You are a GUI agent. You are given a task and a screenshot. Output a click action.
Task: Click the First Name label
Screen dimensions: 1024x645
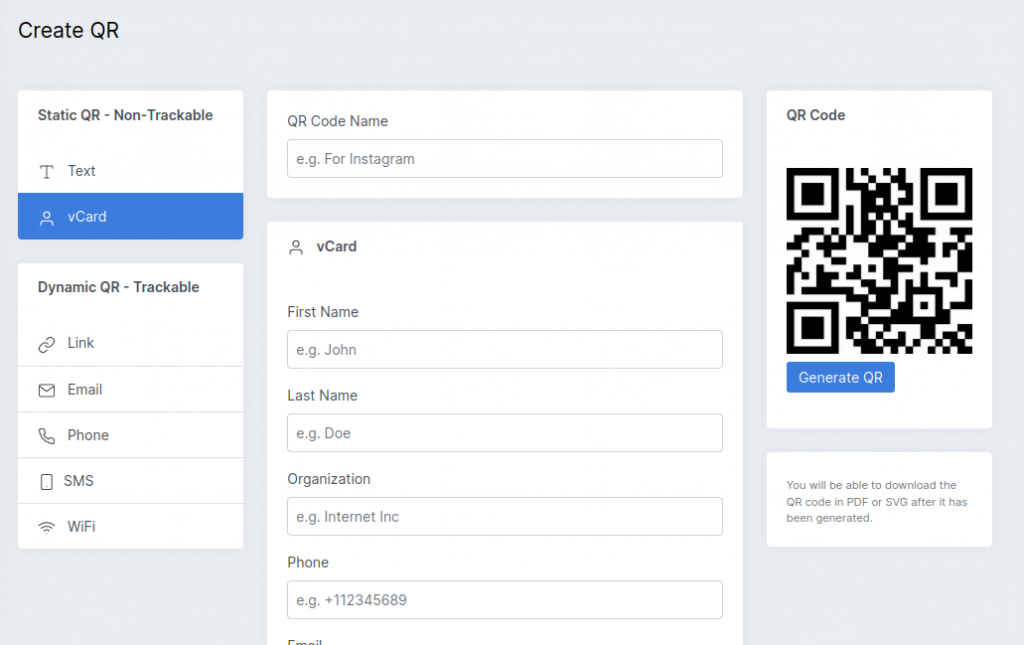pyautogui.click(x=323, y=312)
